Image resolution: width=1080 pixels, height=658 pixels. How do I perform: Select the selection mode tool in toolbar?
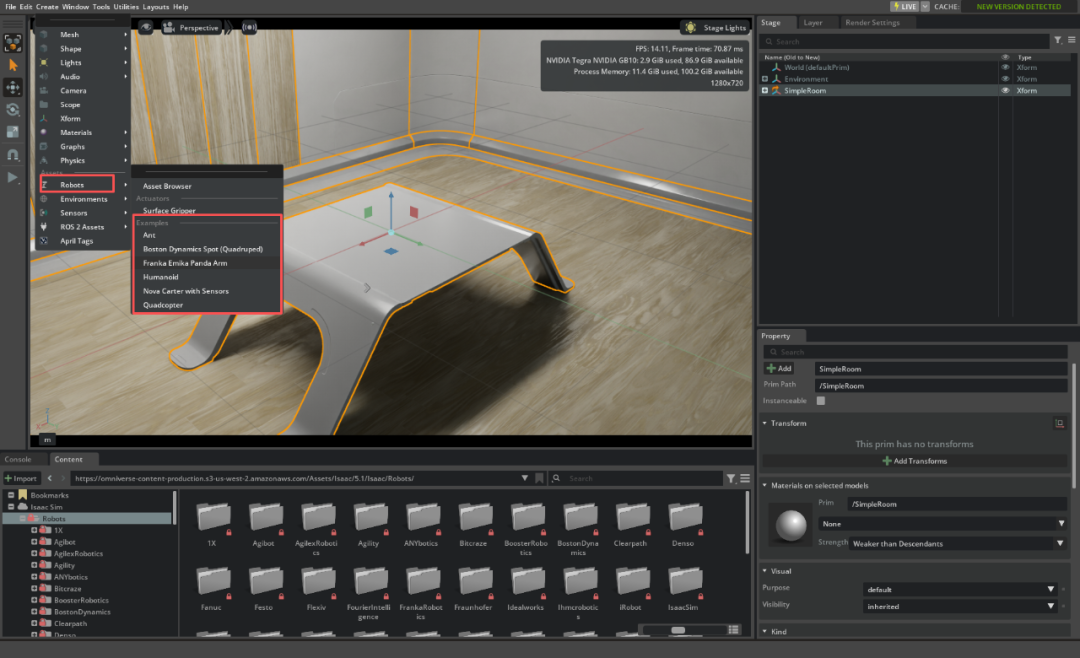point(12,43)
